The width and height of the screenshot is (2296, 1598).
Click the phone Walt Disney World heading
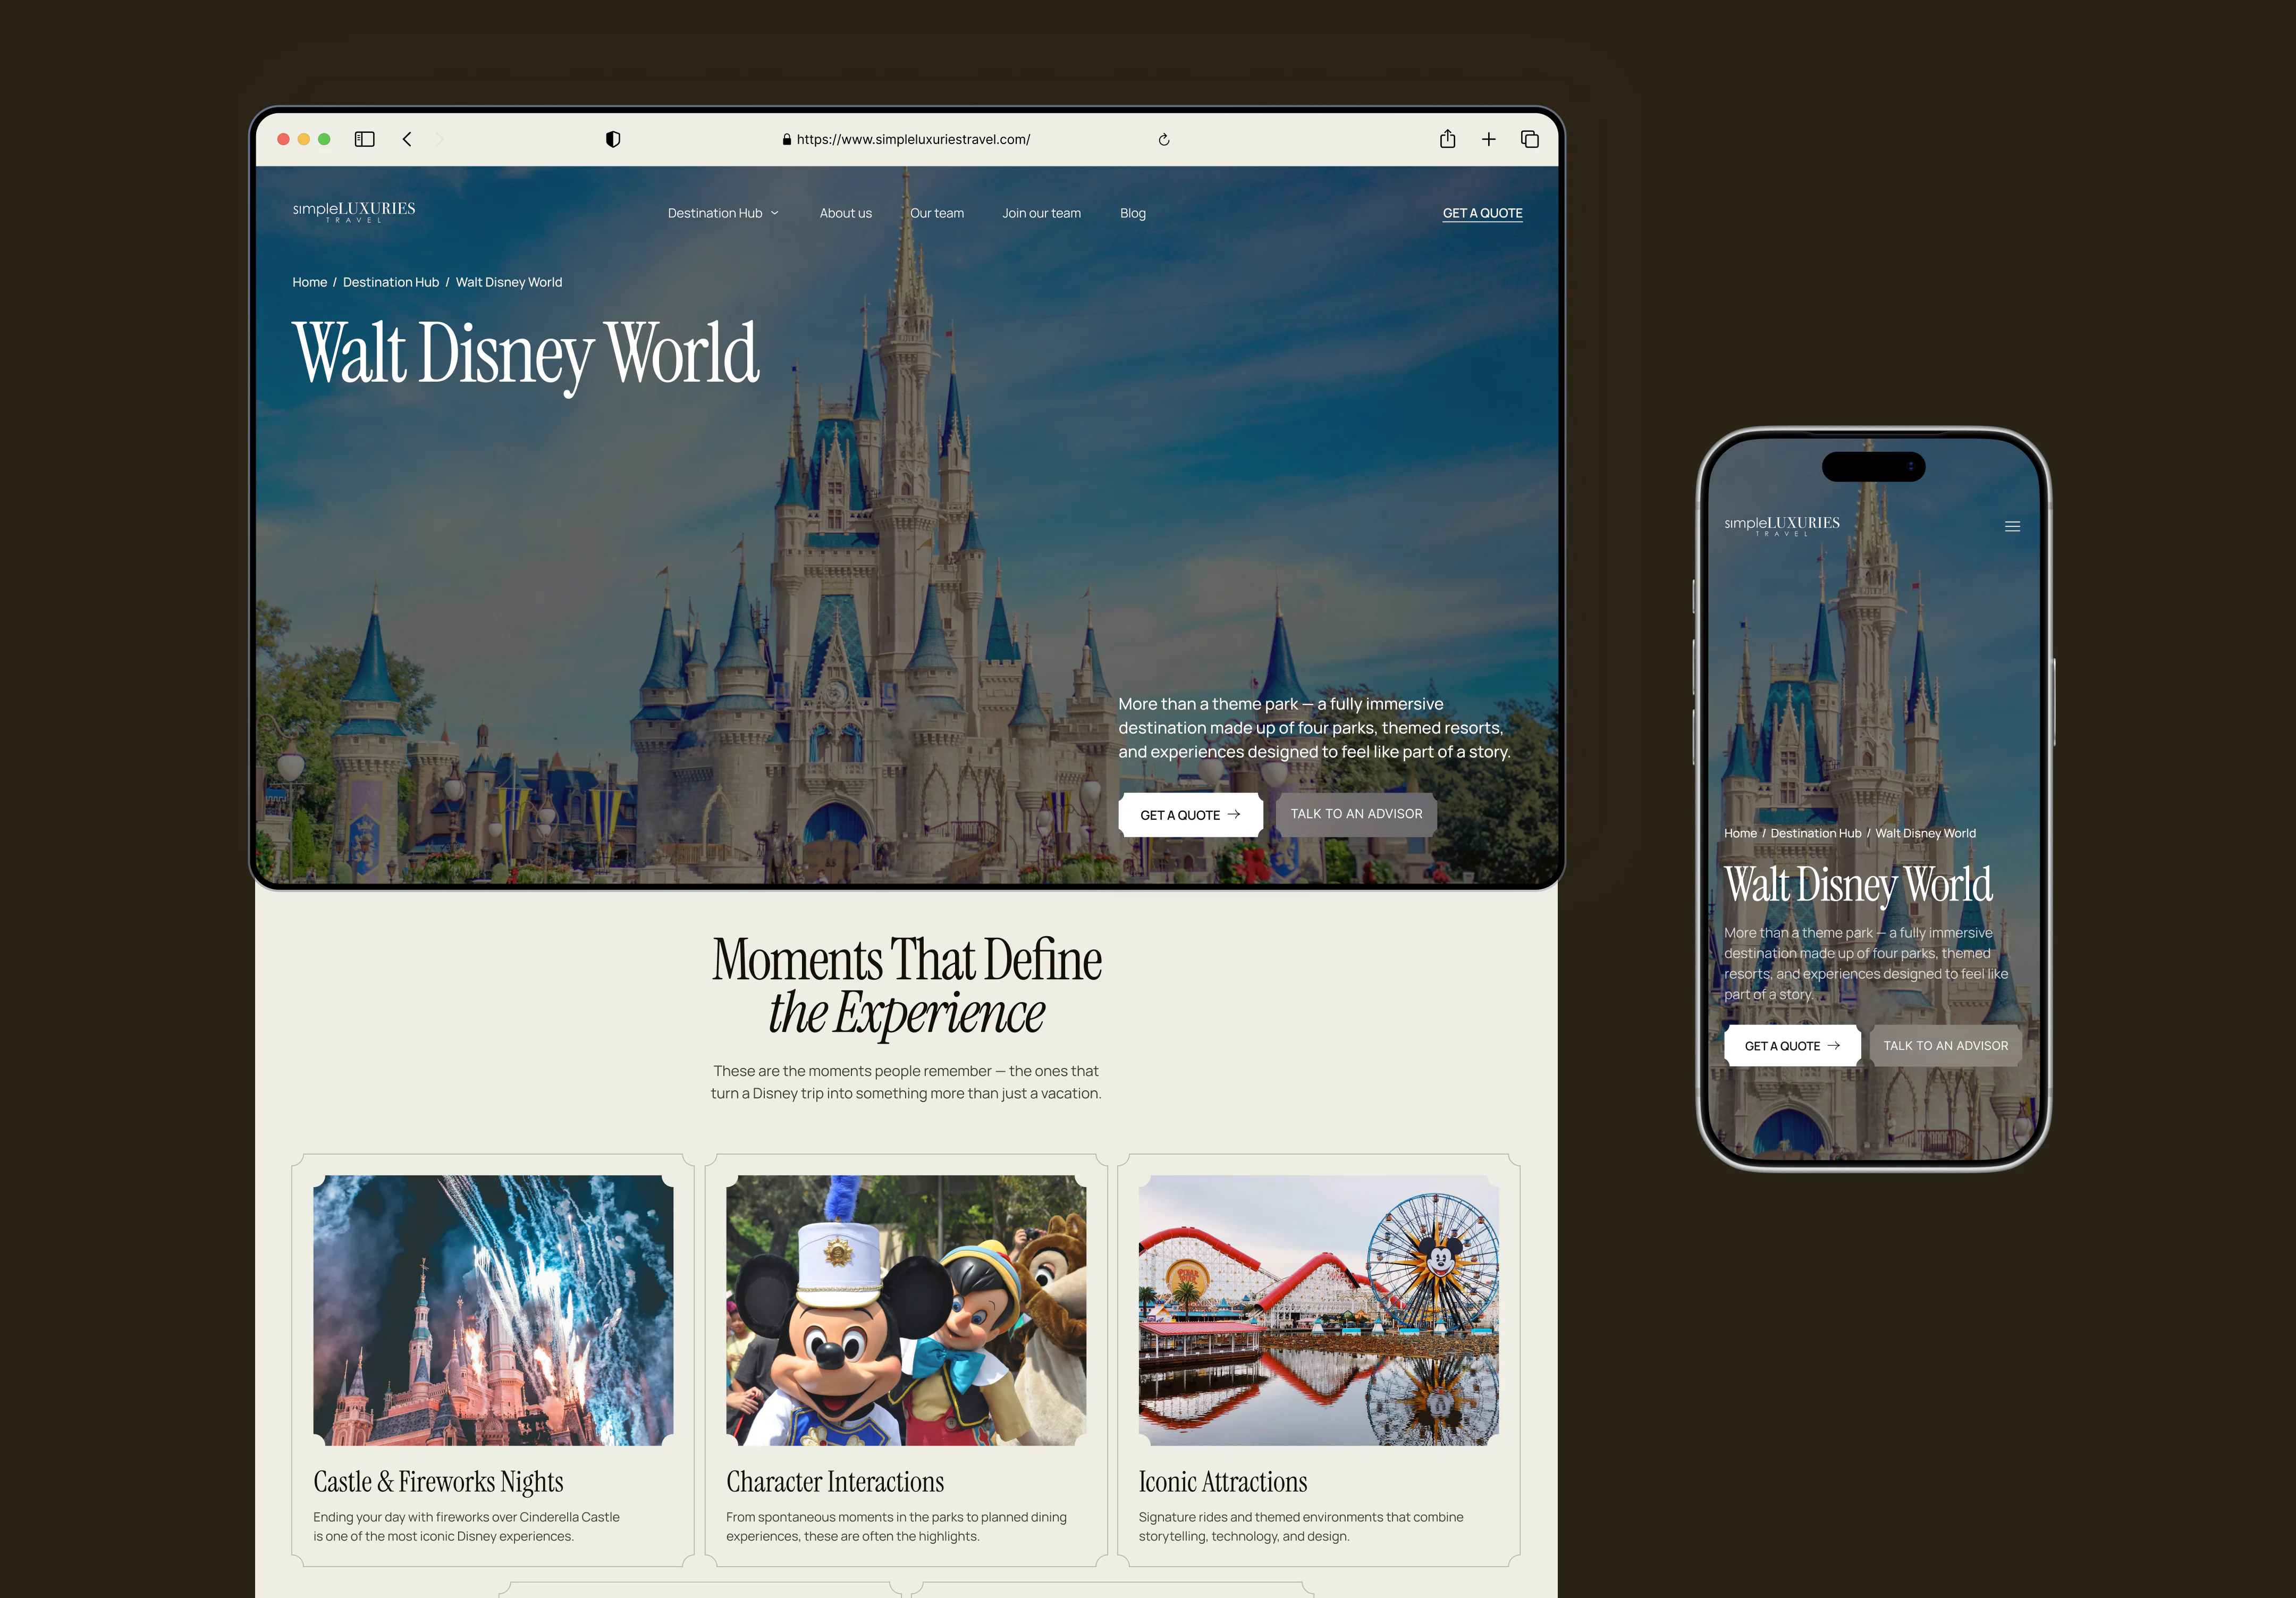1858,885
